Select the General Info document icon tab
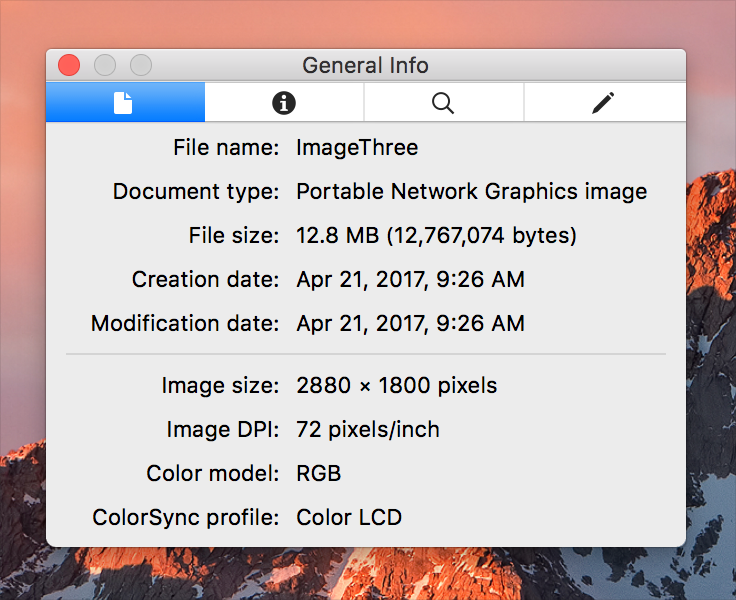 click(124, 102)
